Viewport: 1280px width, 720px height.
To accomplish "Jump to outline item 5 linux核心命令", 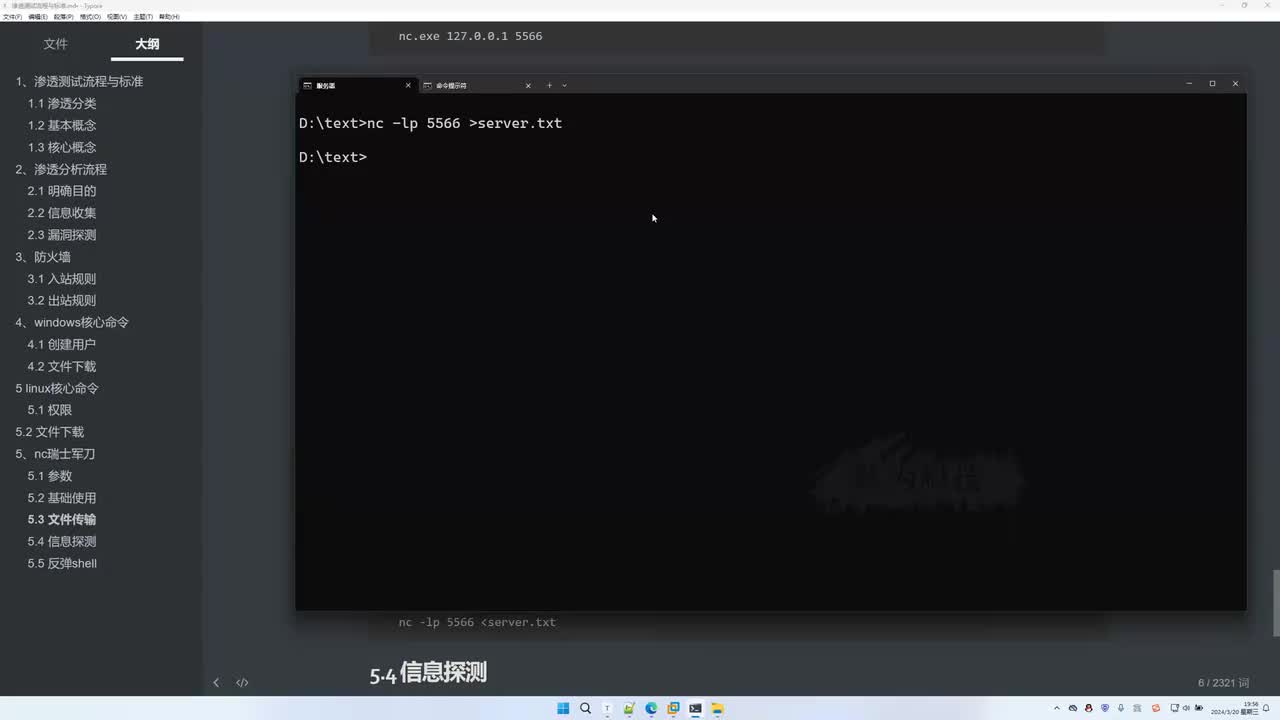I will (57, 388).
